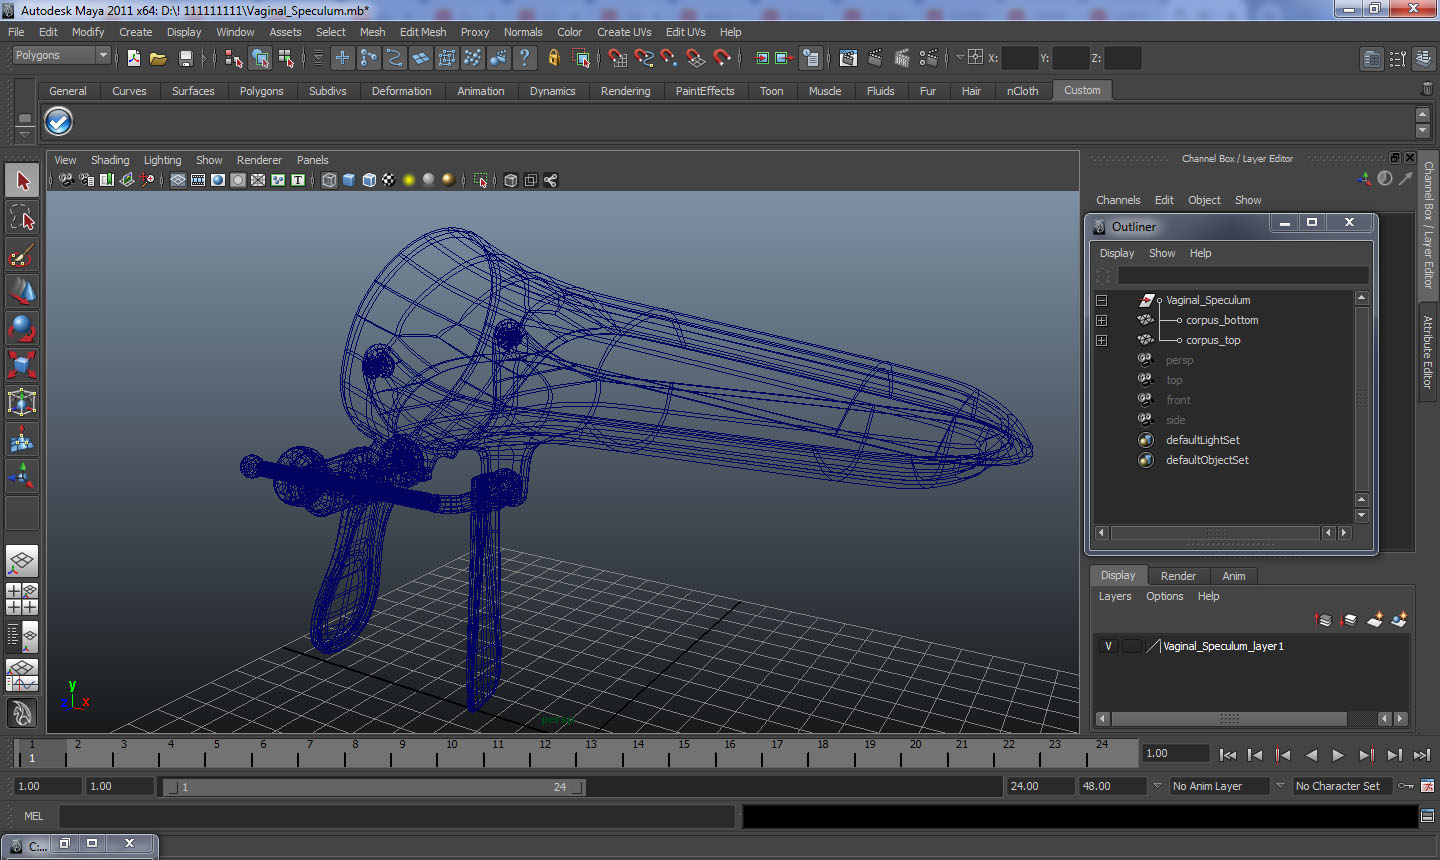Activate the Lasso tool in toolbox
Viewport: 1440px width, 860px height.
pos(22,217)
